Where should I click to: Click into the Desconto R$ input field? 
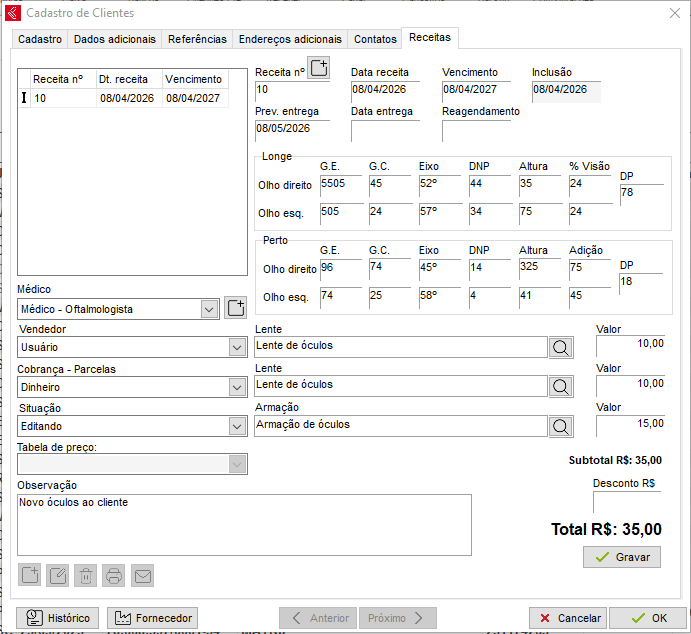tap(626, 502)
